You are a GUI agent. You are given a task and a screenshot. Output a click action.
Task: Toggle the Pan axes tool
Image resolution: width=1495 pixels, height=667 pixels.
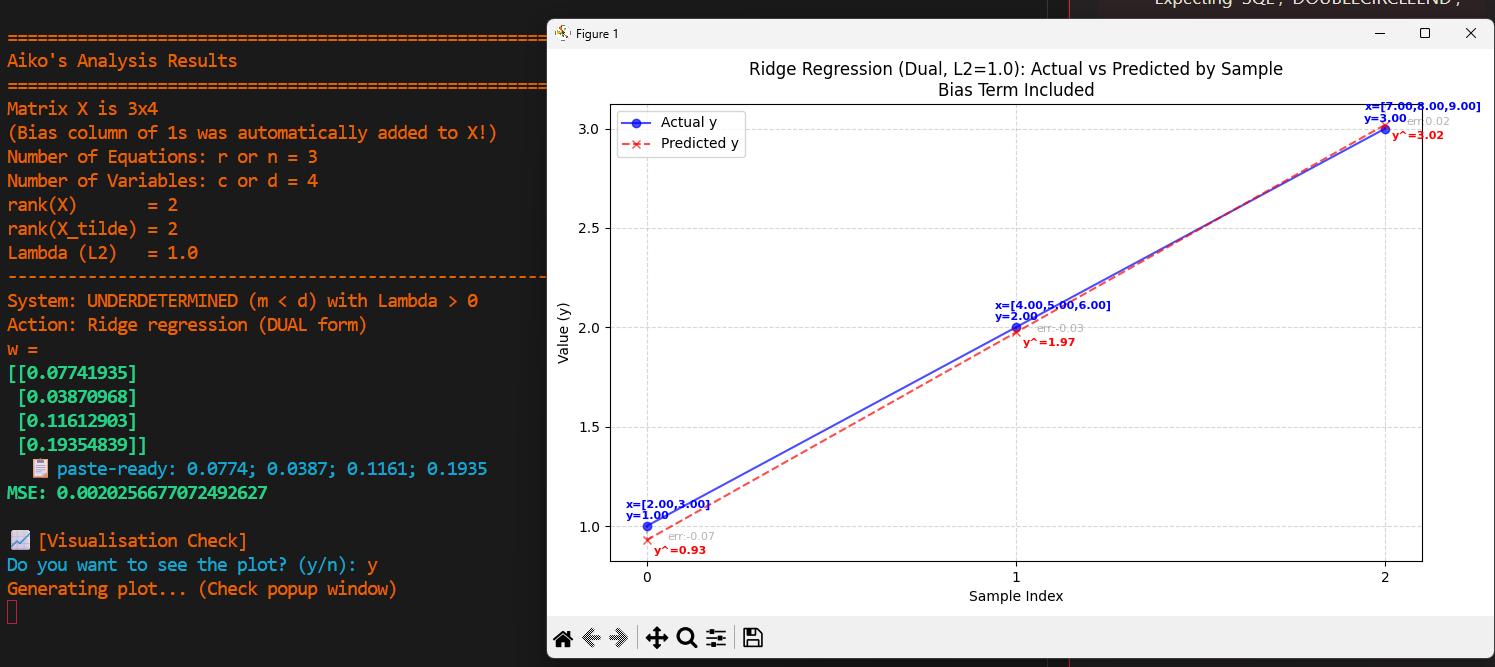[657, 638]
